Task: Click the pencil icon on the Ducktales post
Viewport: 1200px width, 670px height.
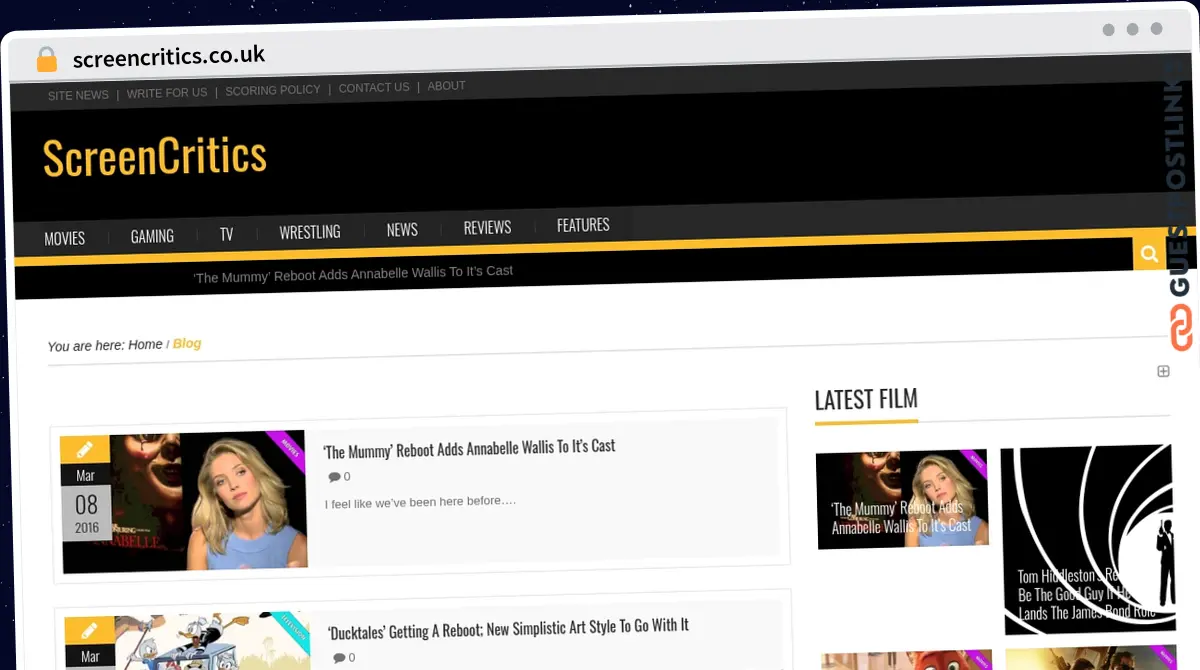Action: click(89, 630)
